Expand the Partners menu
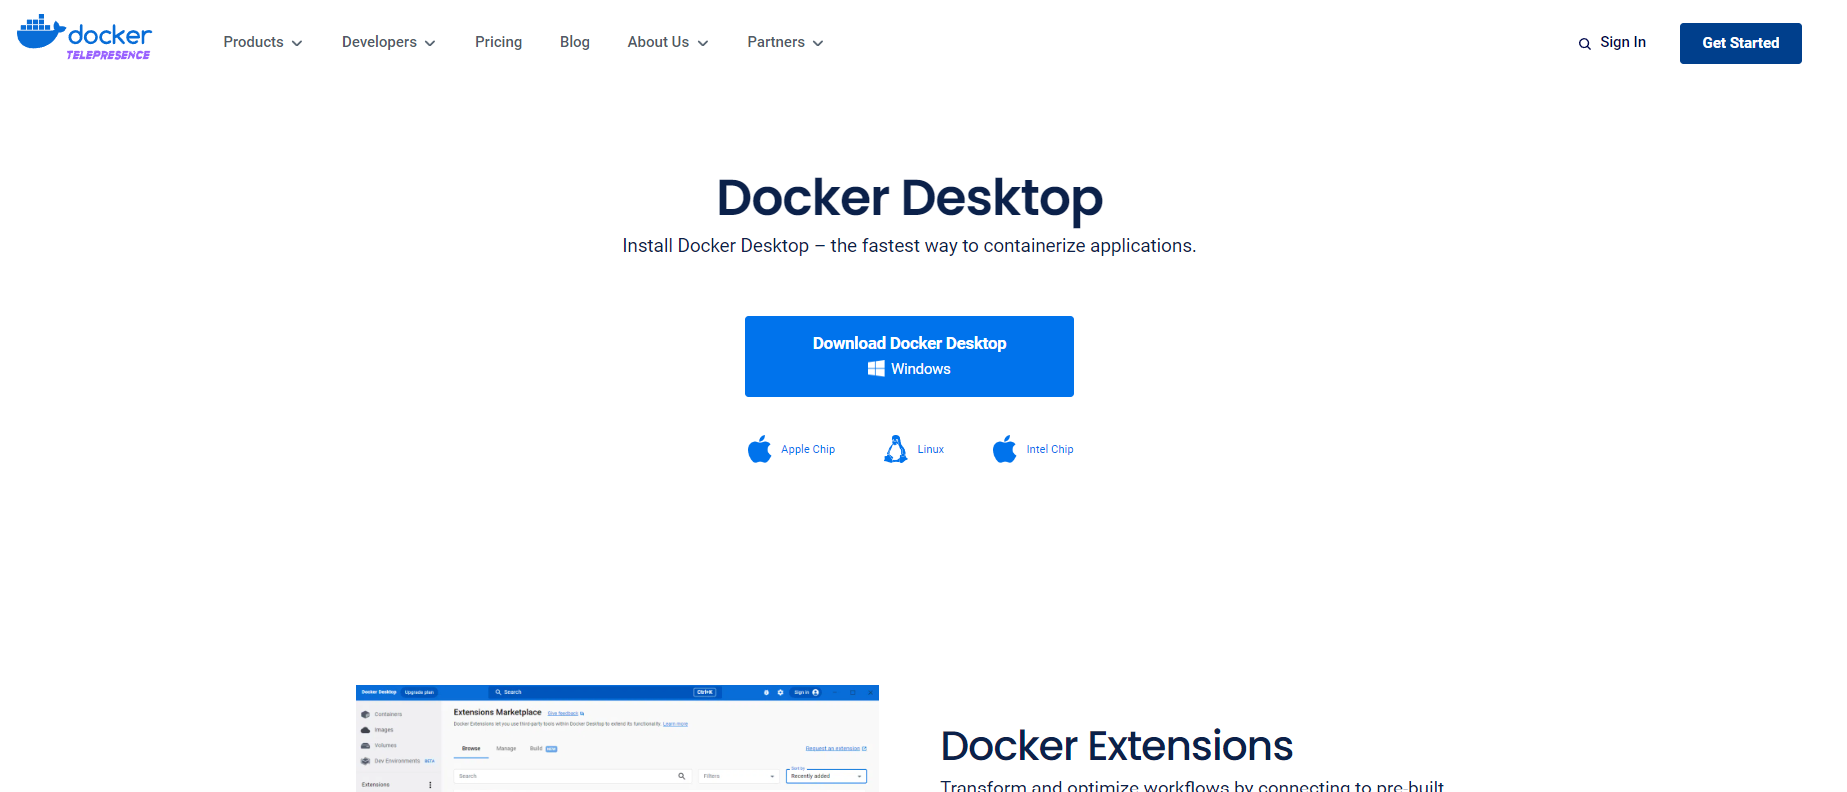 click(x=784, y=42)
